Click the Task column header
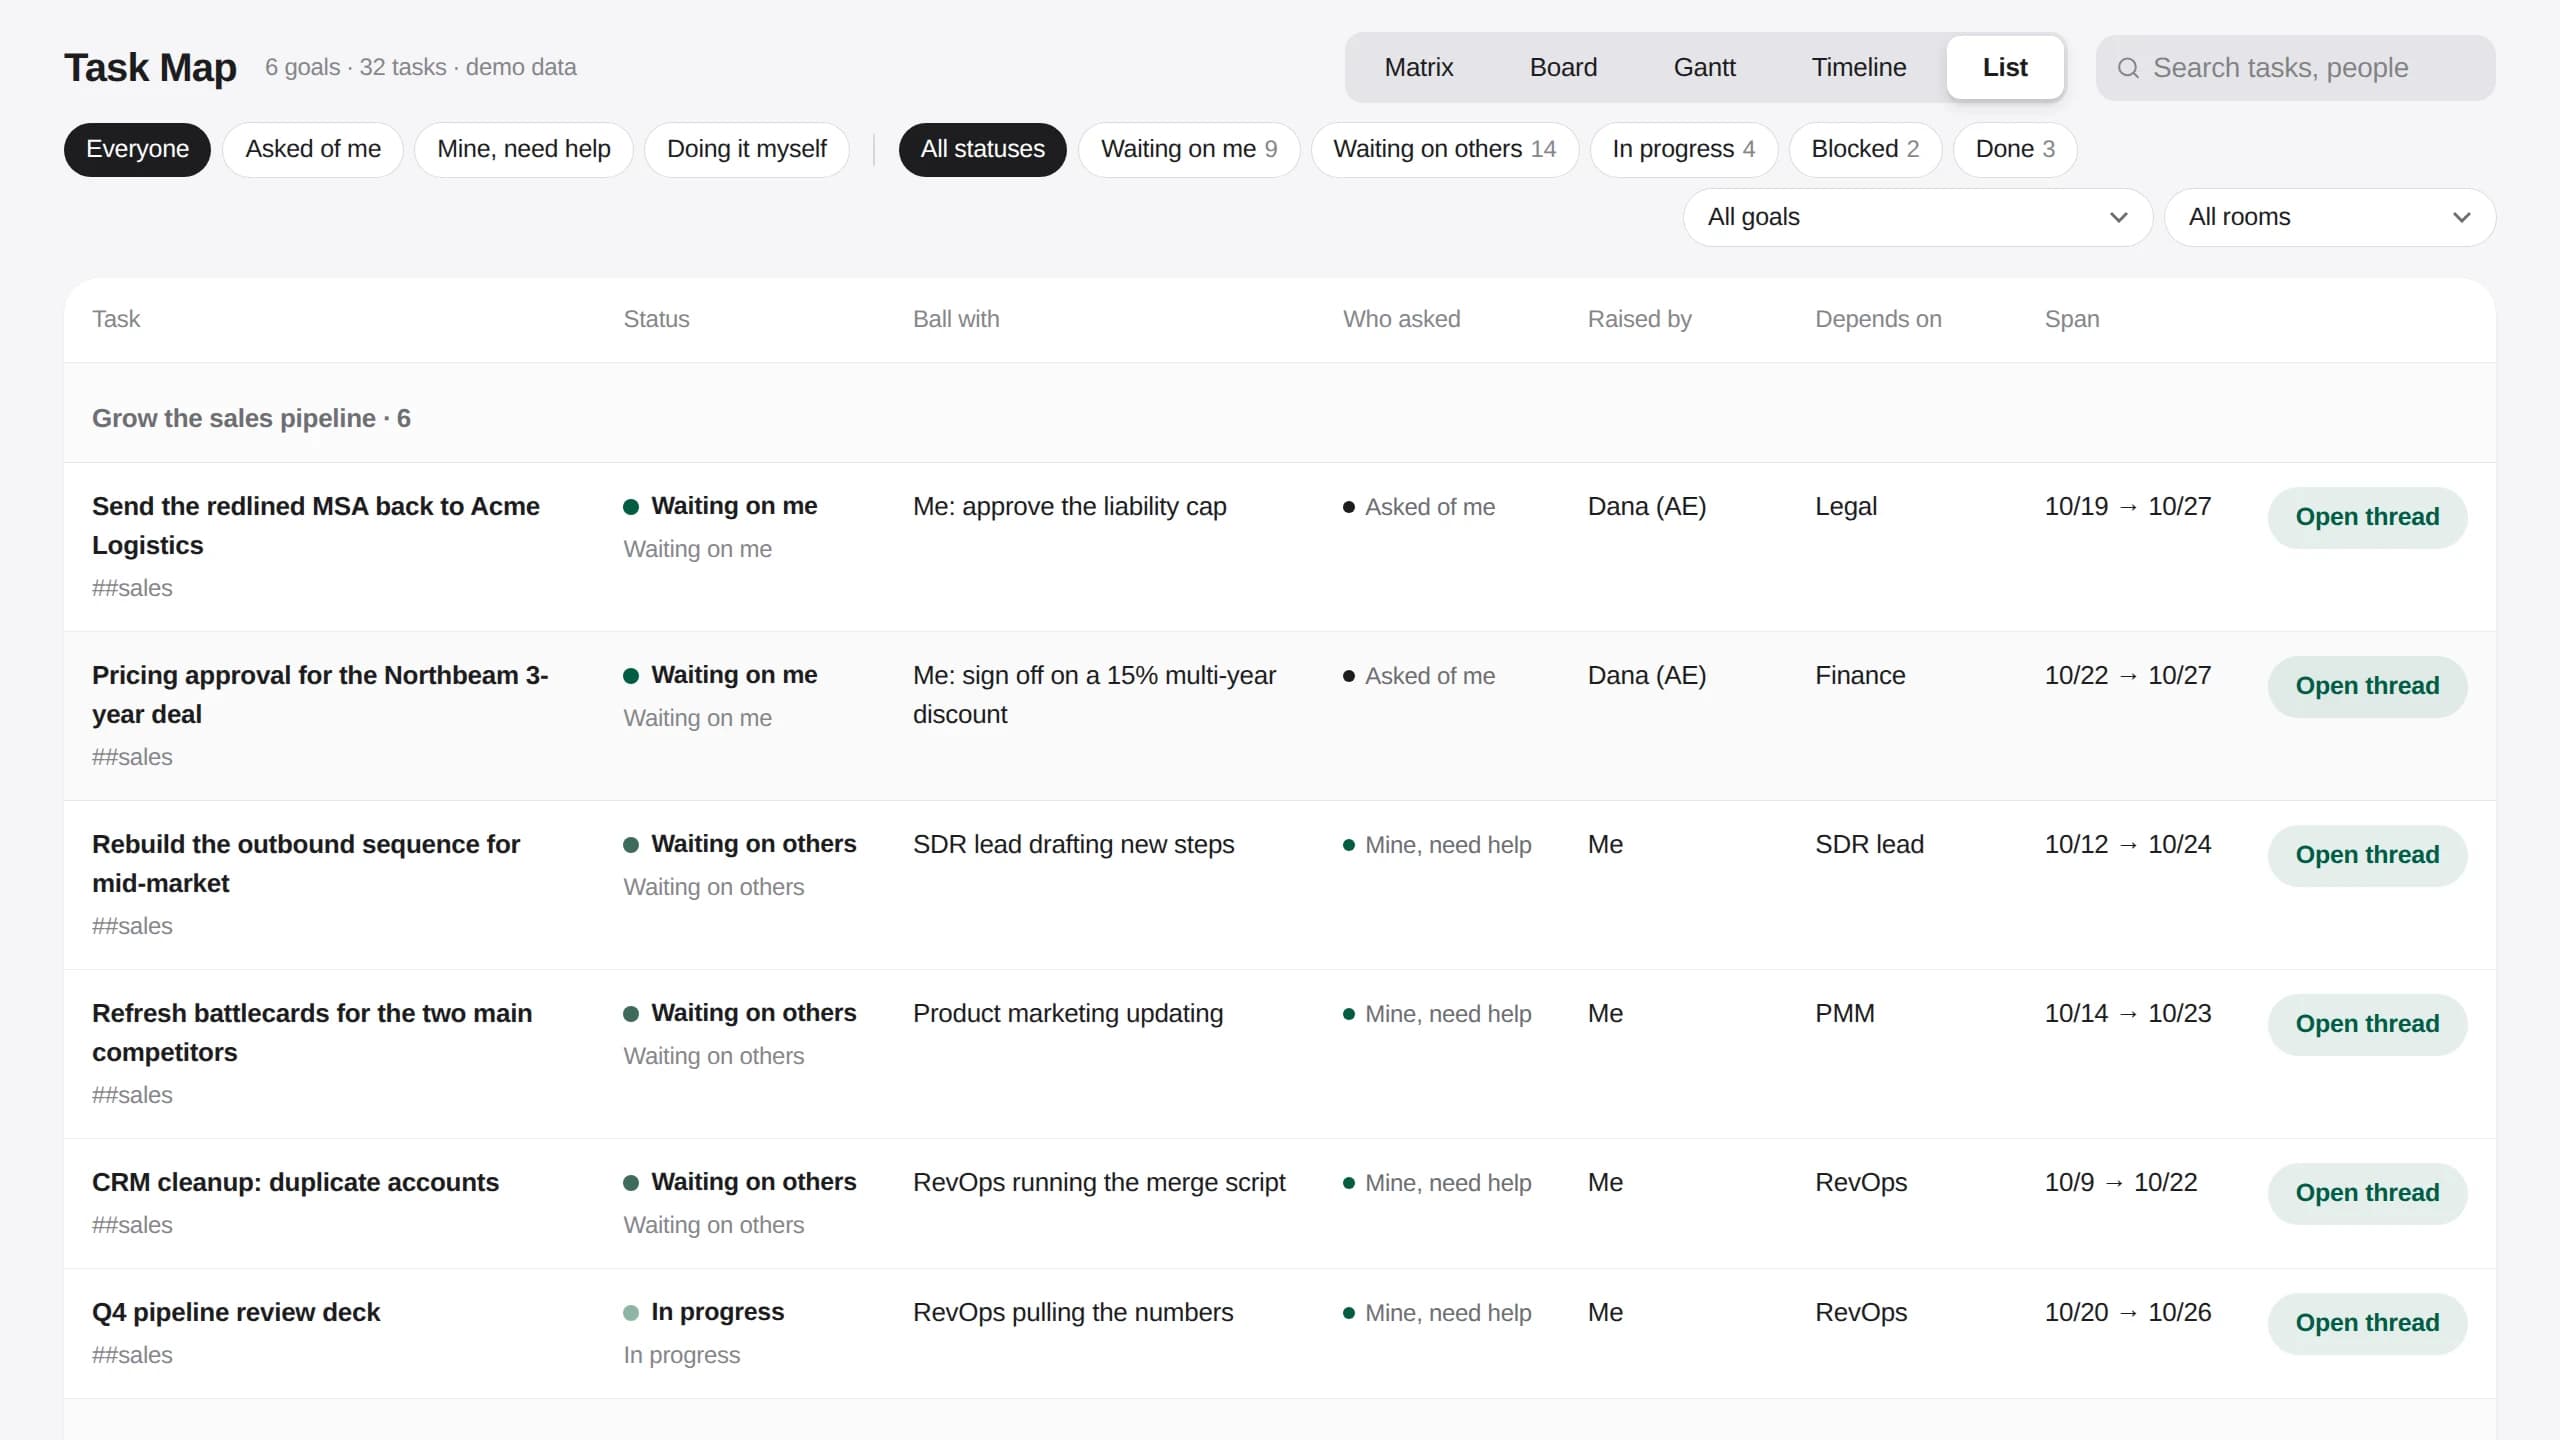Viewport: 2560px width, 1440px height. pyautogui.click(x=116, y=319)
